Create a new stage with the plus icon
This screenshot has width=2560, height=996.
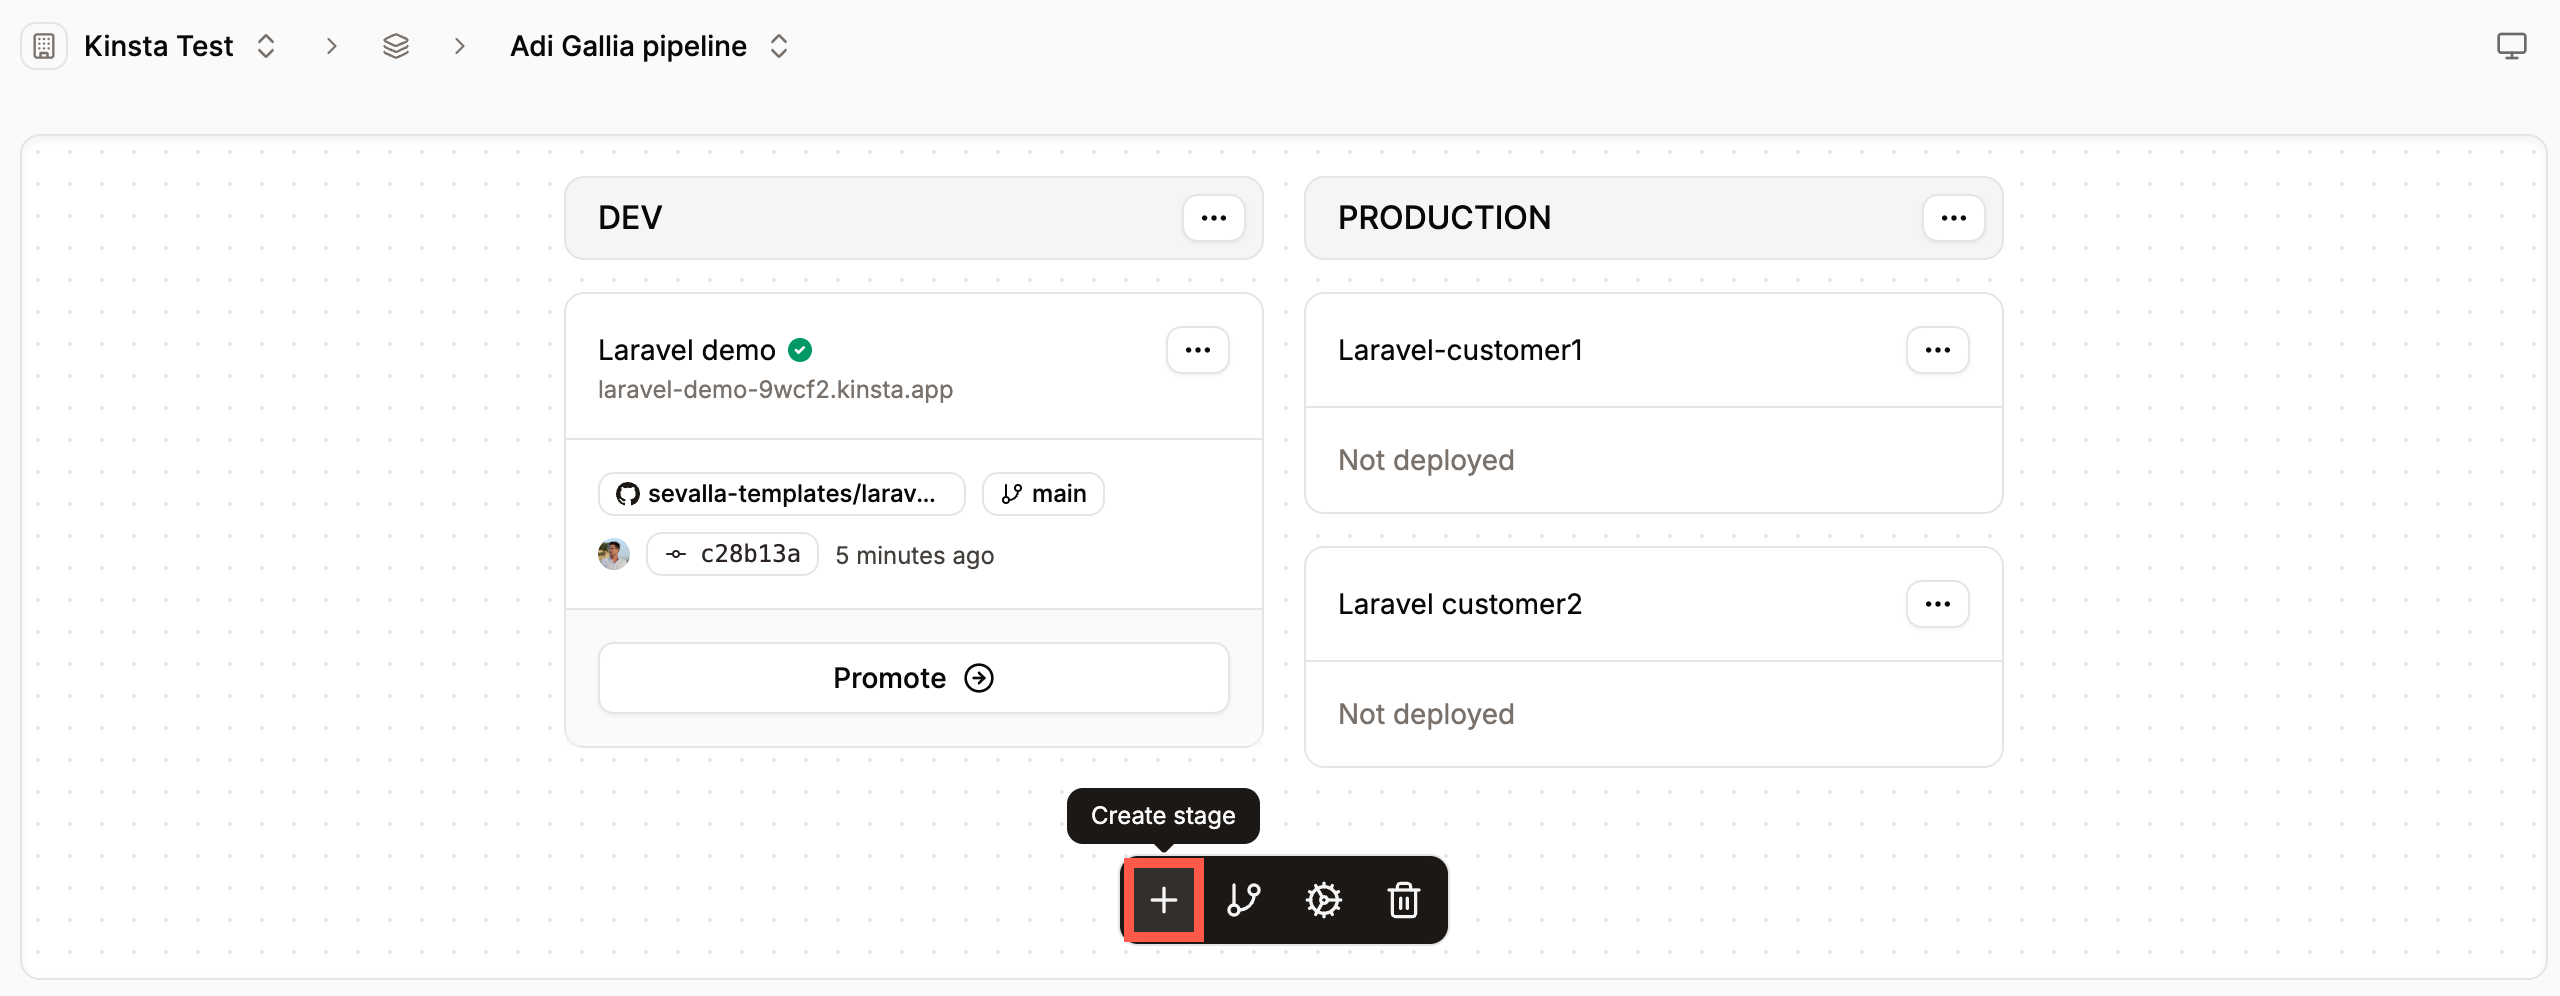coord(1162,900)
